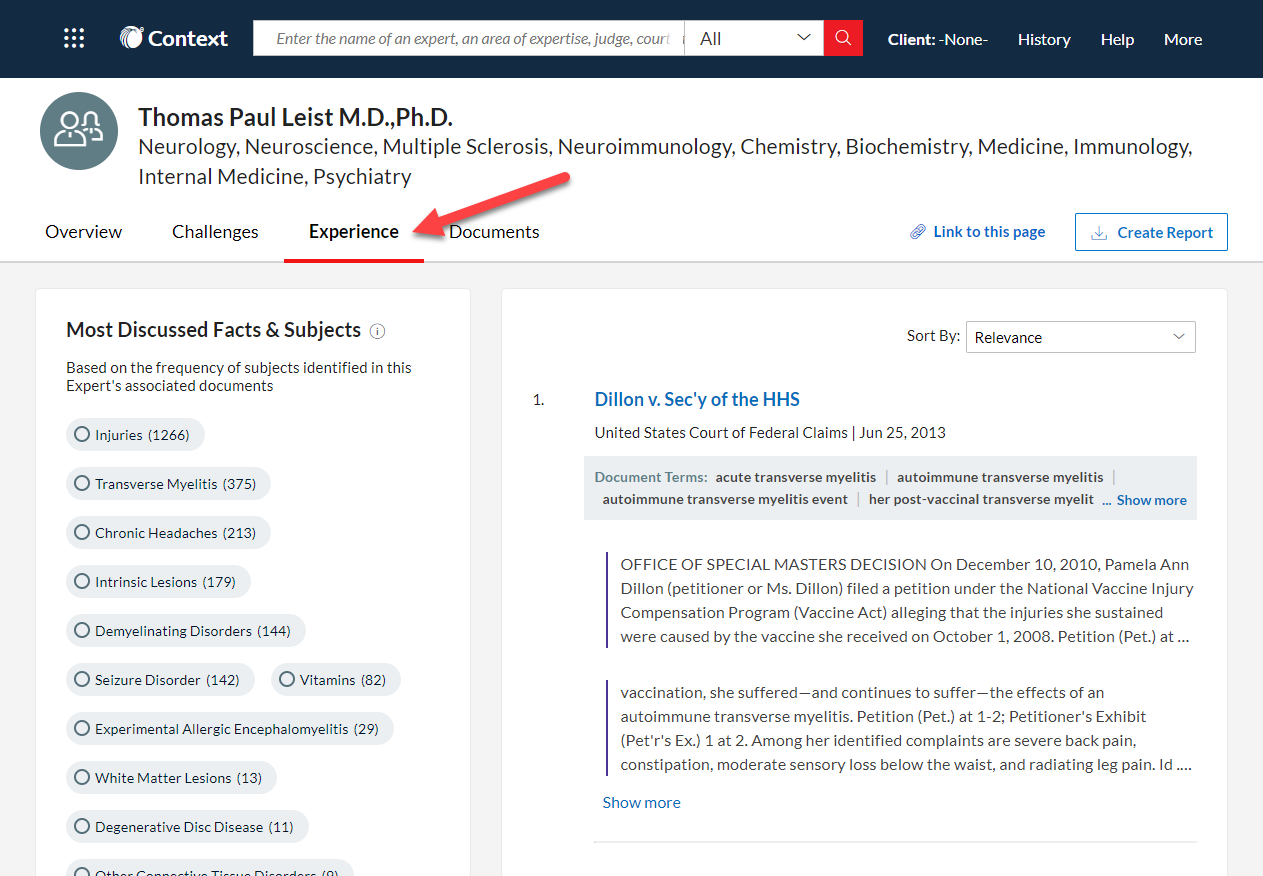Open the Sort By Relevance dropdown
Image resolution: width=1263 pixels, height=876 pixels.
click(1080, 337)
